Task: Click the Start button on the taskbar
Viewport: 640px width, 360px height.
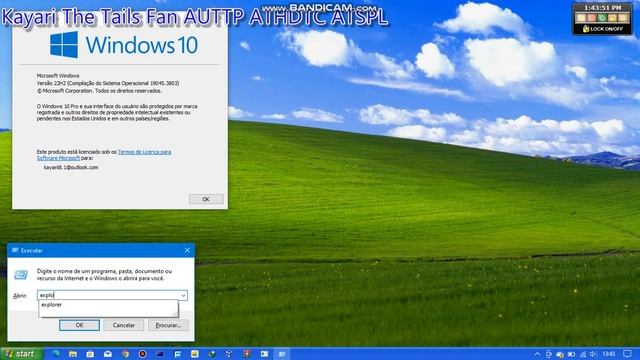Action: pyautogui.click(x=22, y=353)
